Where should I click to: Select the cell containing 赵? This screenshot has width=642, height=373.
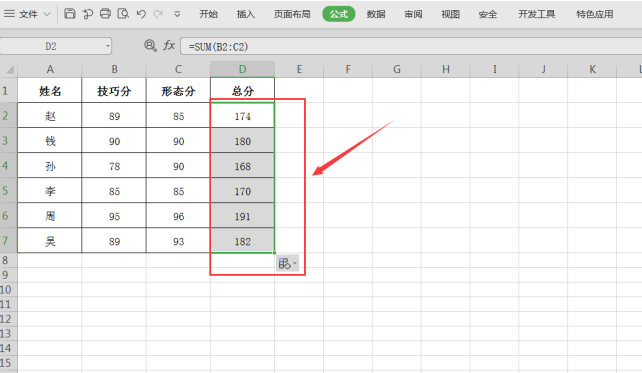pyautogui.click(x=50, y=116)
